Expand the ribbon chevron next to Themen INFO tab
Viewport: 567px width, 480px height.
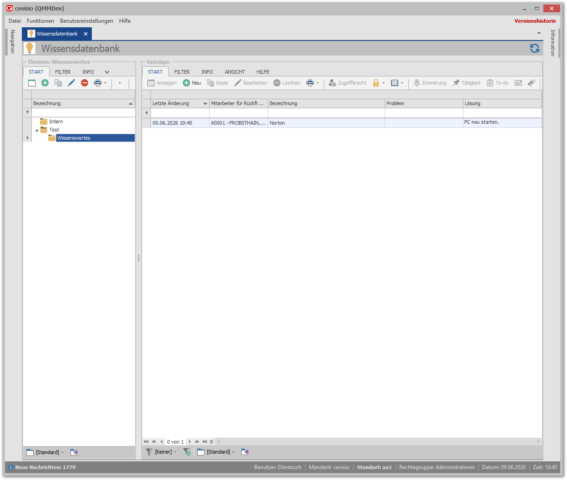pos(107,72)
